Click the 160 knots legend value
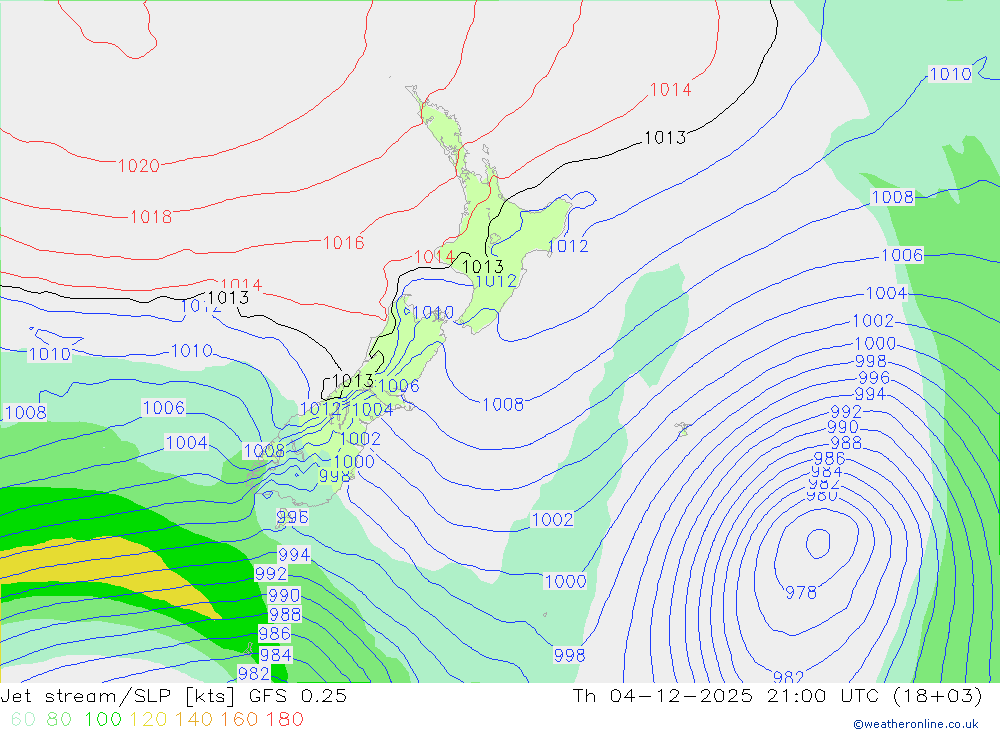This screenshot has height=733, width=1000. click(239, 719)
